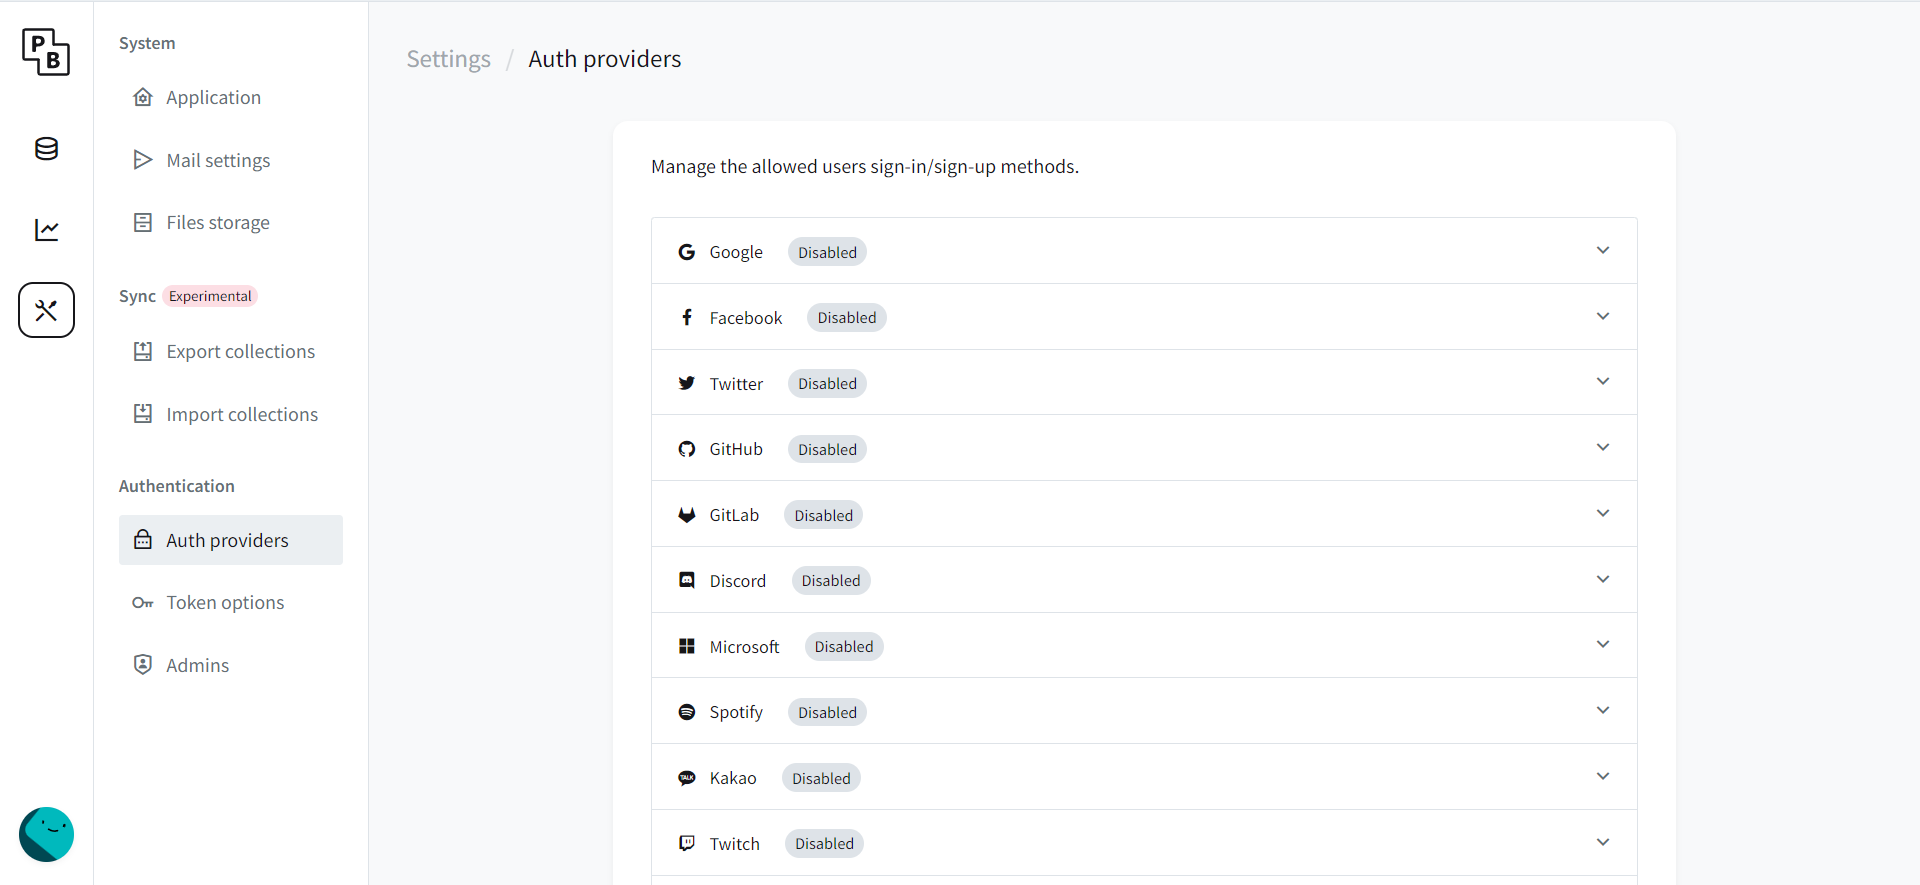This screenshot has width=1920, height=885.
Task: Open the Application settings page
Action: (x=231, y=97)
